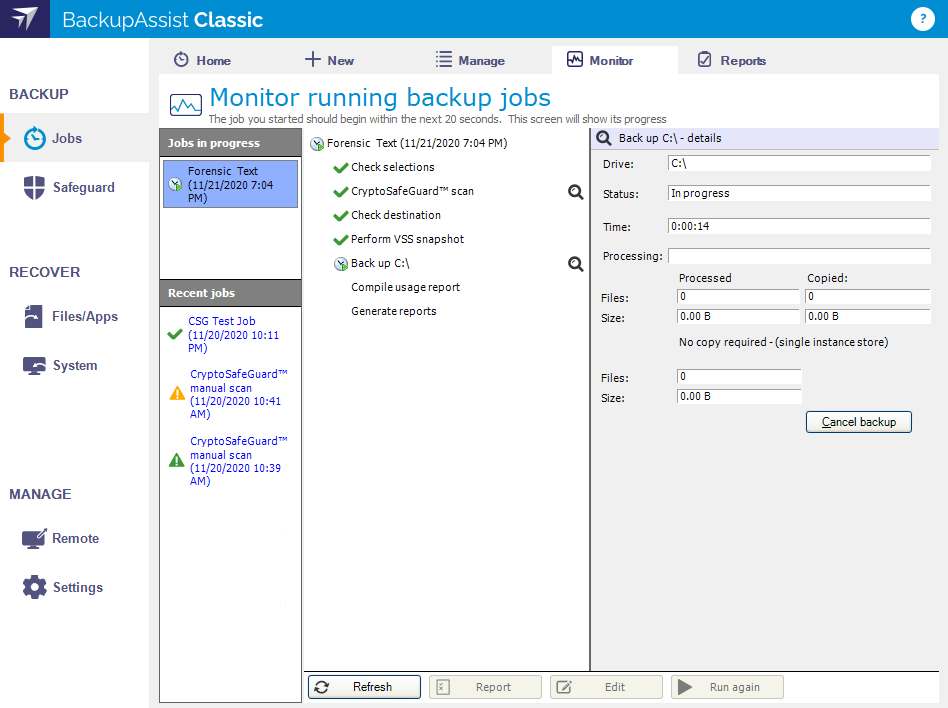Click the green warning icon for 10:39 AM scan
This screenshot has height=708, width=948.
[177, 461]
